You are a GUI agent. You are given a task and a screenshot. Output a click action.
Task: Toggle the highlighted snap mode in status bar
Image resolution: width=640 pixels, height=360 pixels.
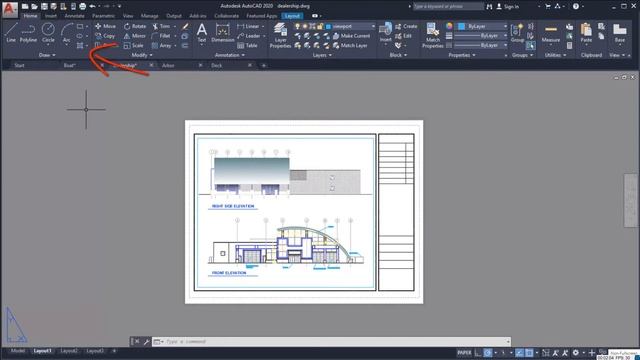point(488,353)
